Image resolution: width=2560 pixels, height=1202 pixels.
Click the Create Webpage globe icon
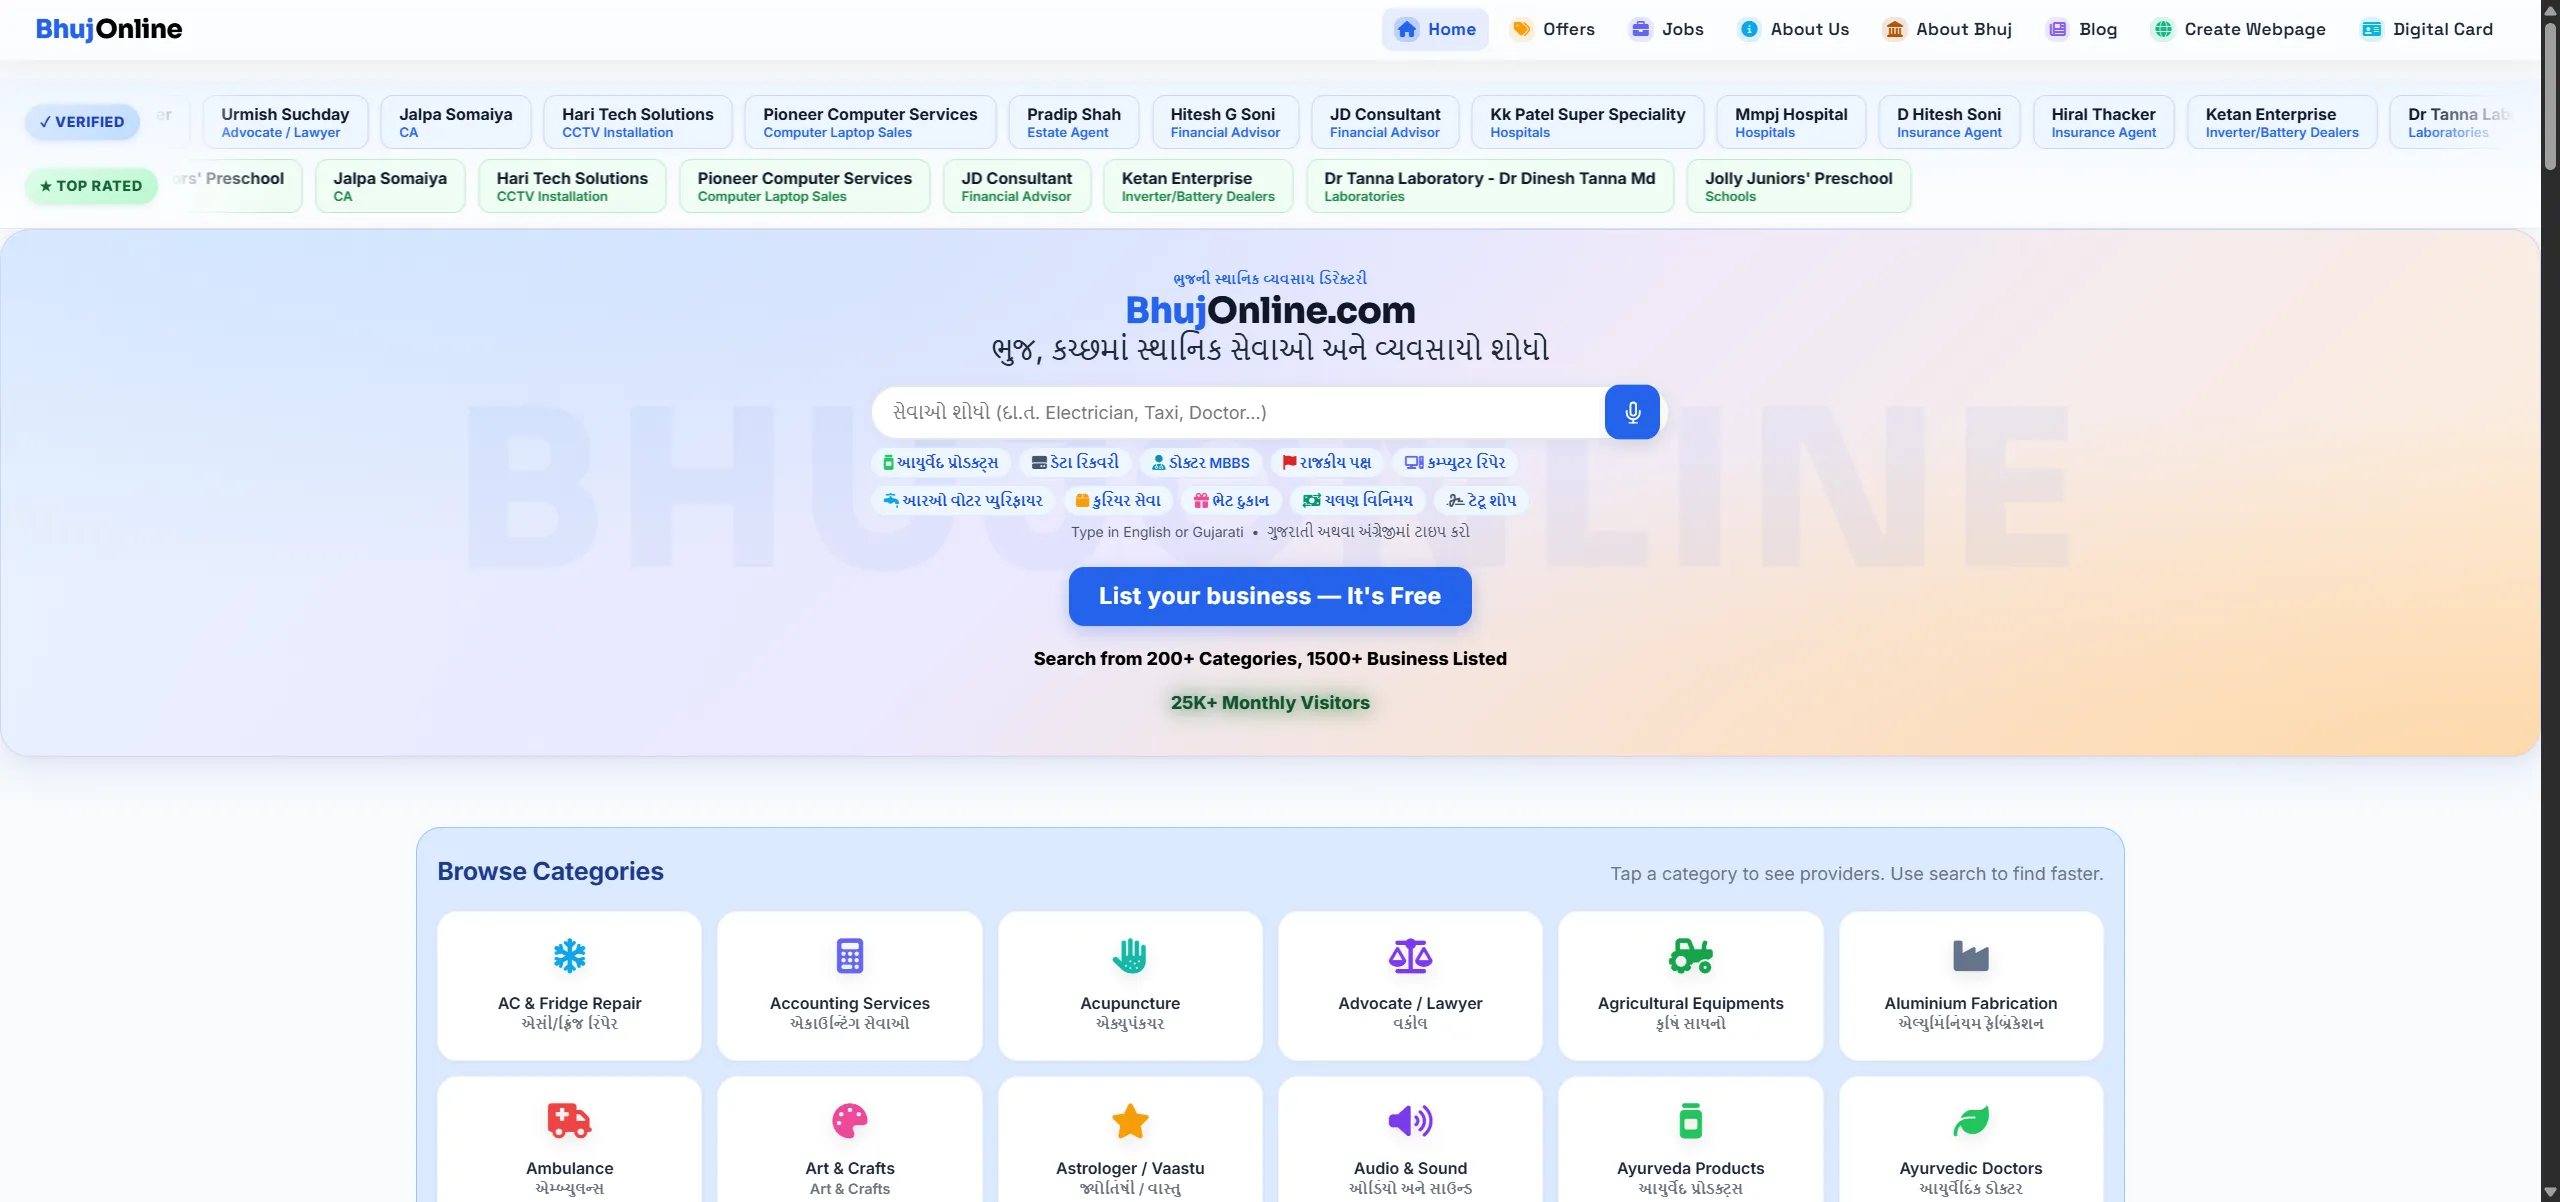(2163, 29)
